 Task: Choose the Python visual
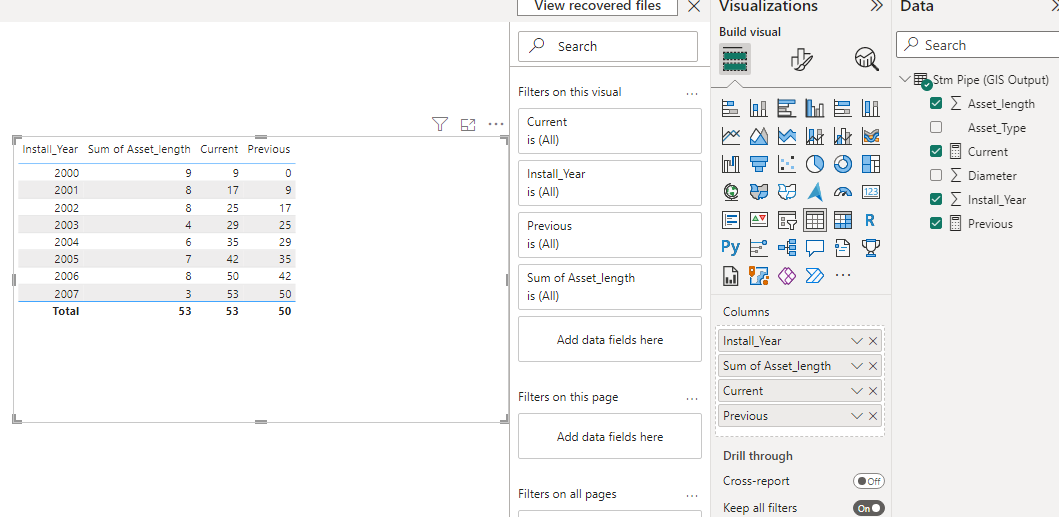pyautogui.click(x=731, y=247)
